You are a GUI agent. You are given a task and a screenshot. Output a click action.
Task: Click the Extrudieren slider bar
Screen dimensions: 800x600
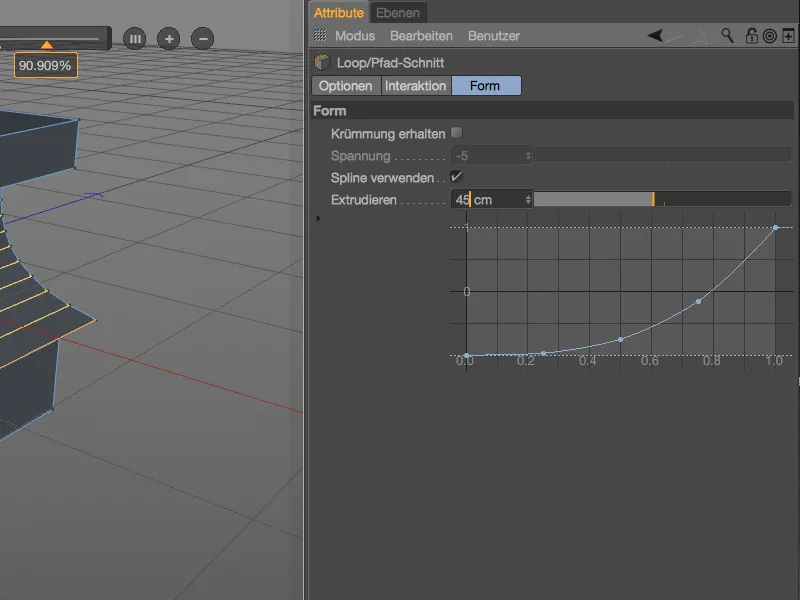662,199
